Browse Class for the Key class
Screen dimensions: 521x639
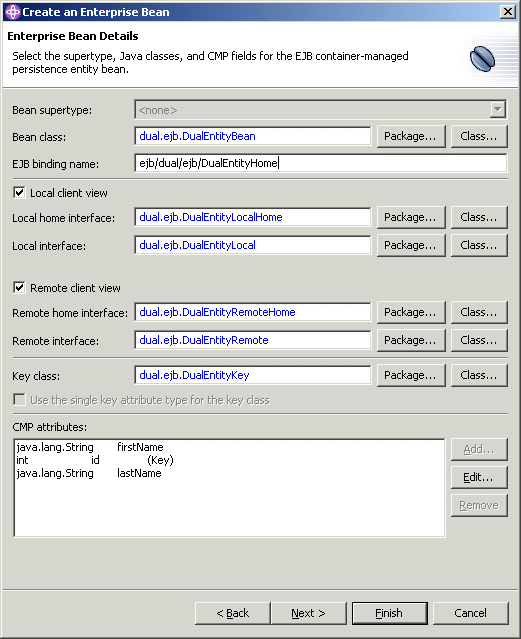pos(479,375)
